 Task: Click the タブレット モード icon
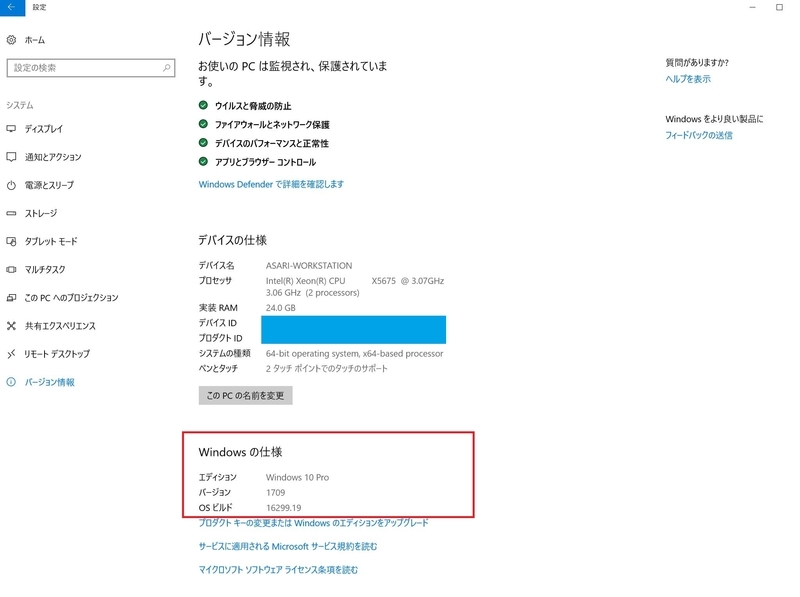click(11, 241)
